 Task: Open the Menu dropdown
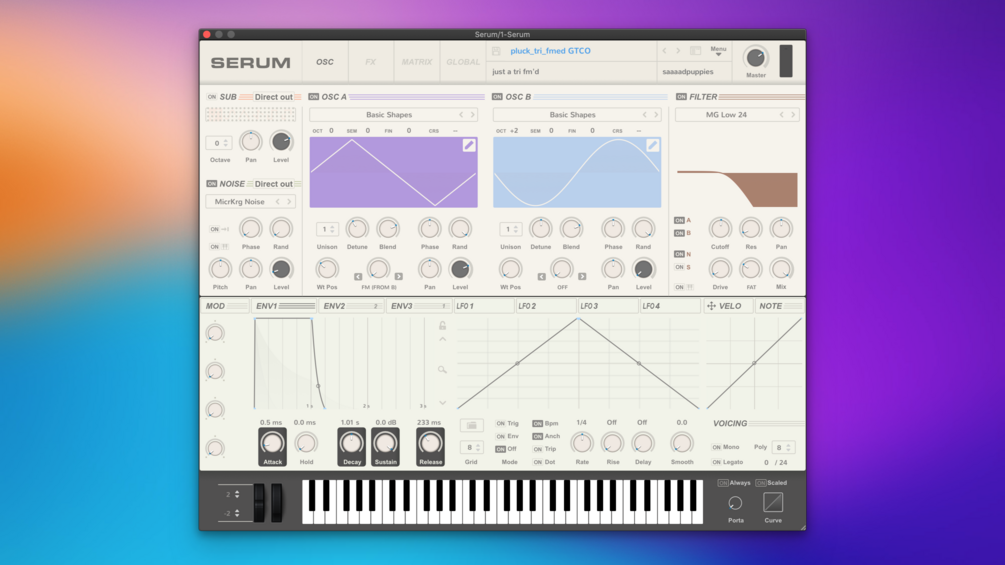pos(718,51)
